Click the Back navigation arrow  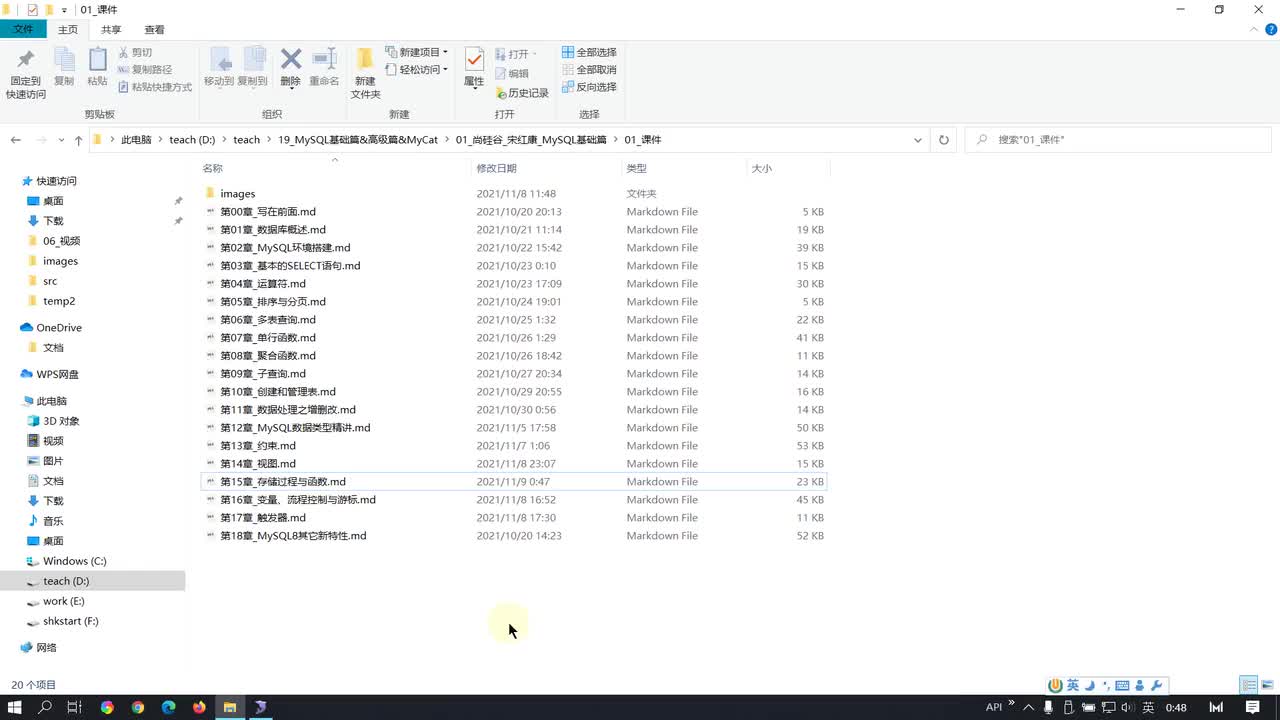(16, 140)
